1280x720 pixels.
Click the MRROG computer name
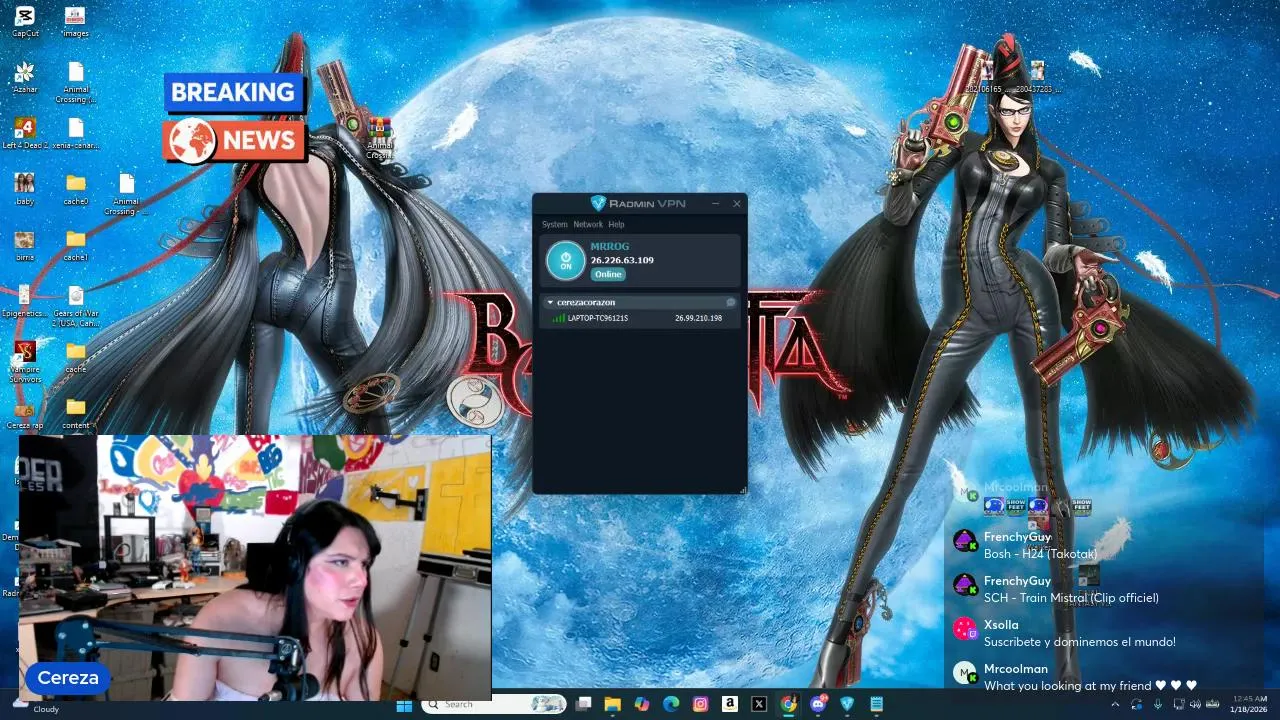[x=609, y=246]
